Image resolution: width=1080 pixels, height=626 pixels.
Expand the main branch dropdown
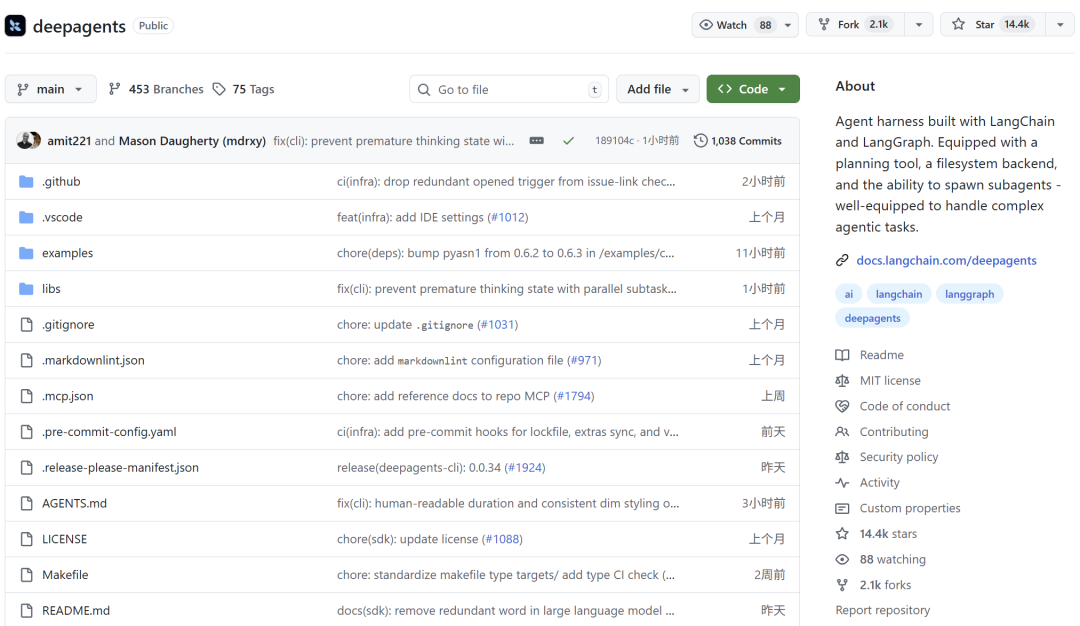(x=51, y=89)
